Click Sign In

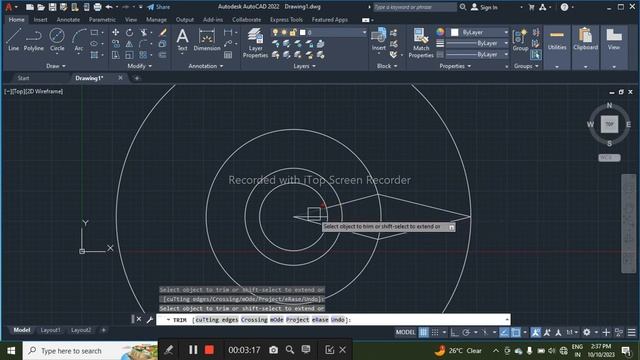484,7
